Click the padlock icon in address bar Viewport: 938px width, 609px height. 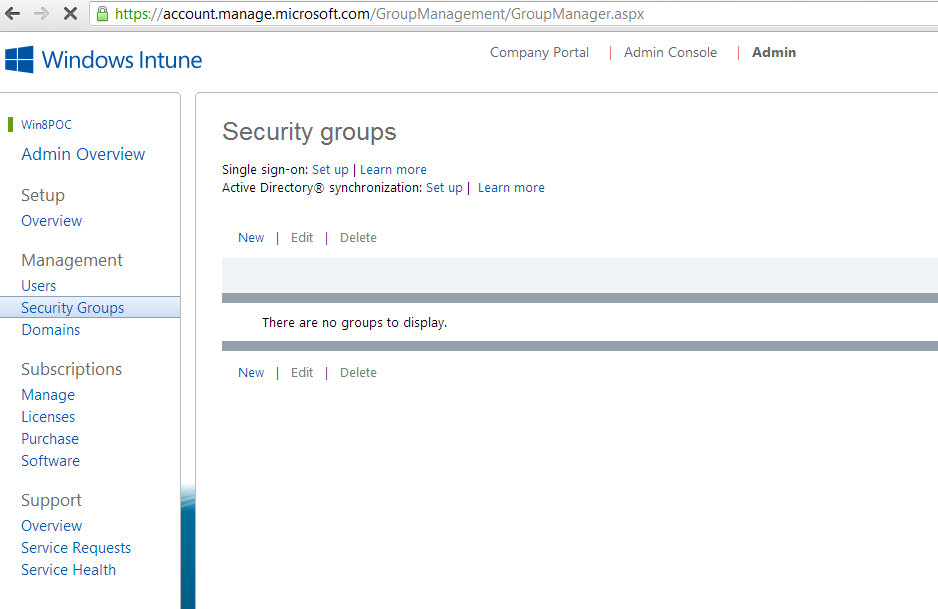tap(101, 15)
